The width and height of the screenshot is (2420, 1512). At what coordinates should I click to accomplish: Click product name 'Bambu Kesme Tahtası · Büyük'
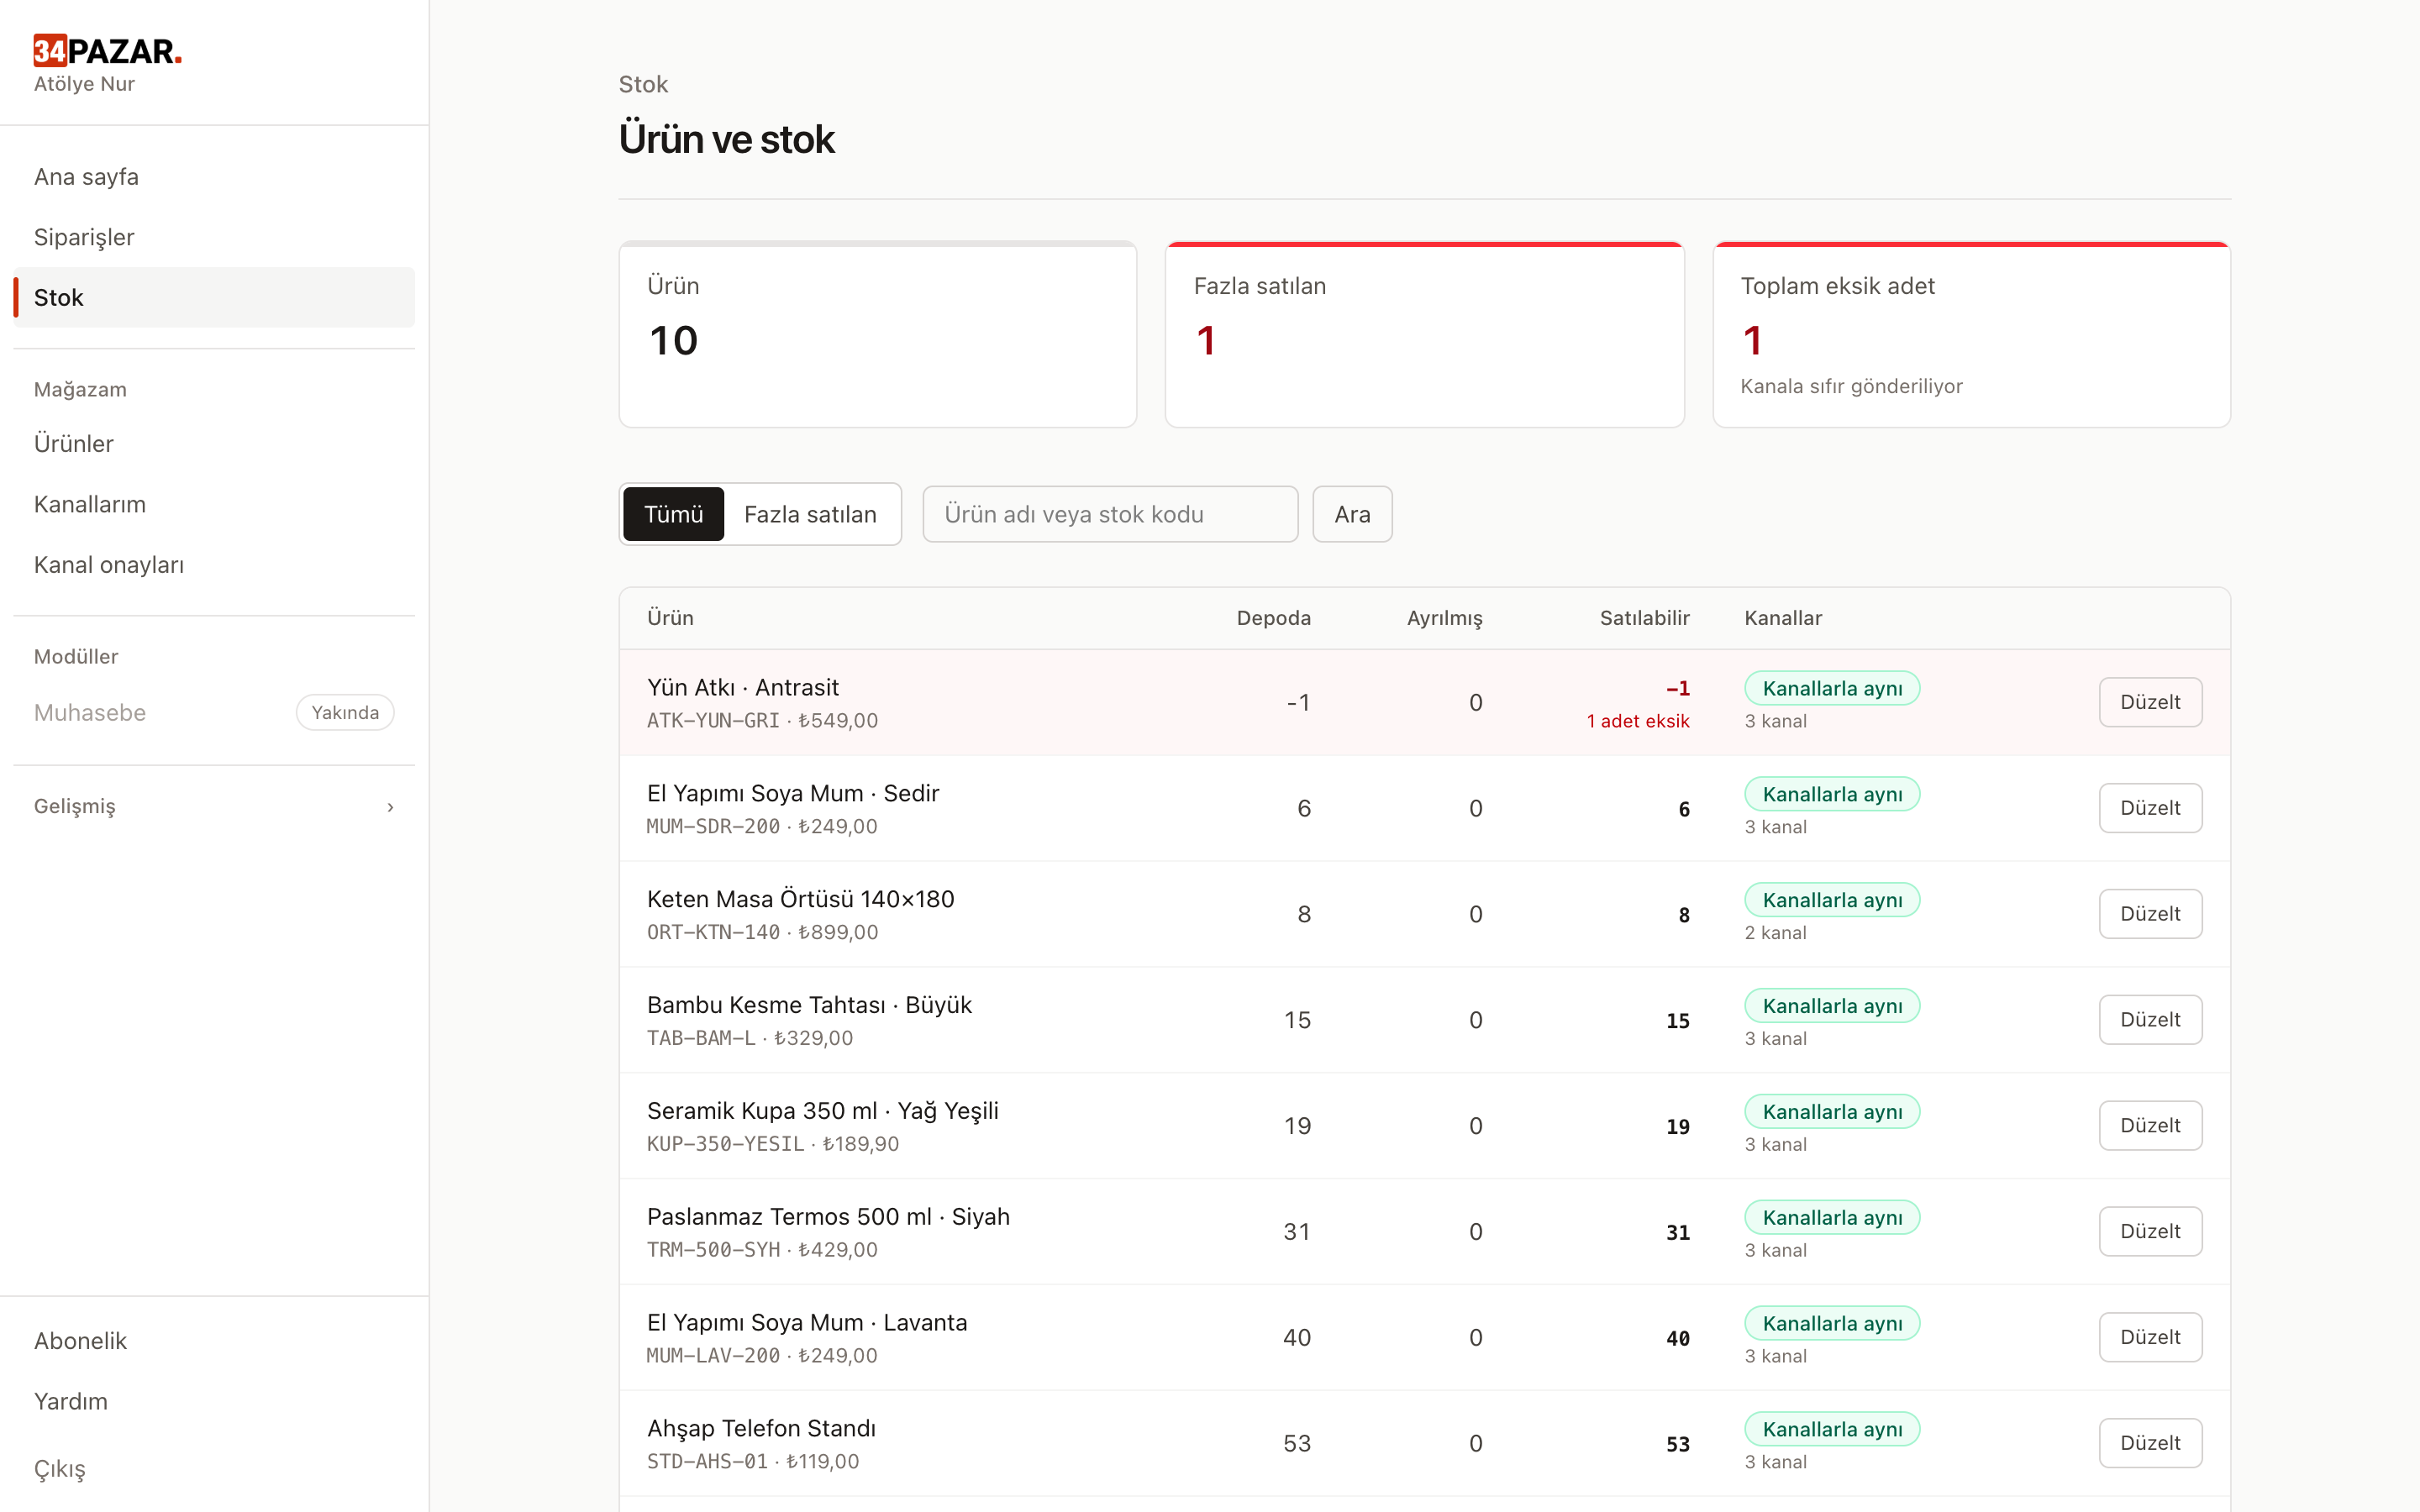click(x=809, y=1005)
